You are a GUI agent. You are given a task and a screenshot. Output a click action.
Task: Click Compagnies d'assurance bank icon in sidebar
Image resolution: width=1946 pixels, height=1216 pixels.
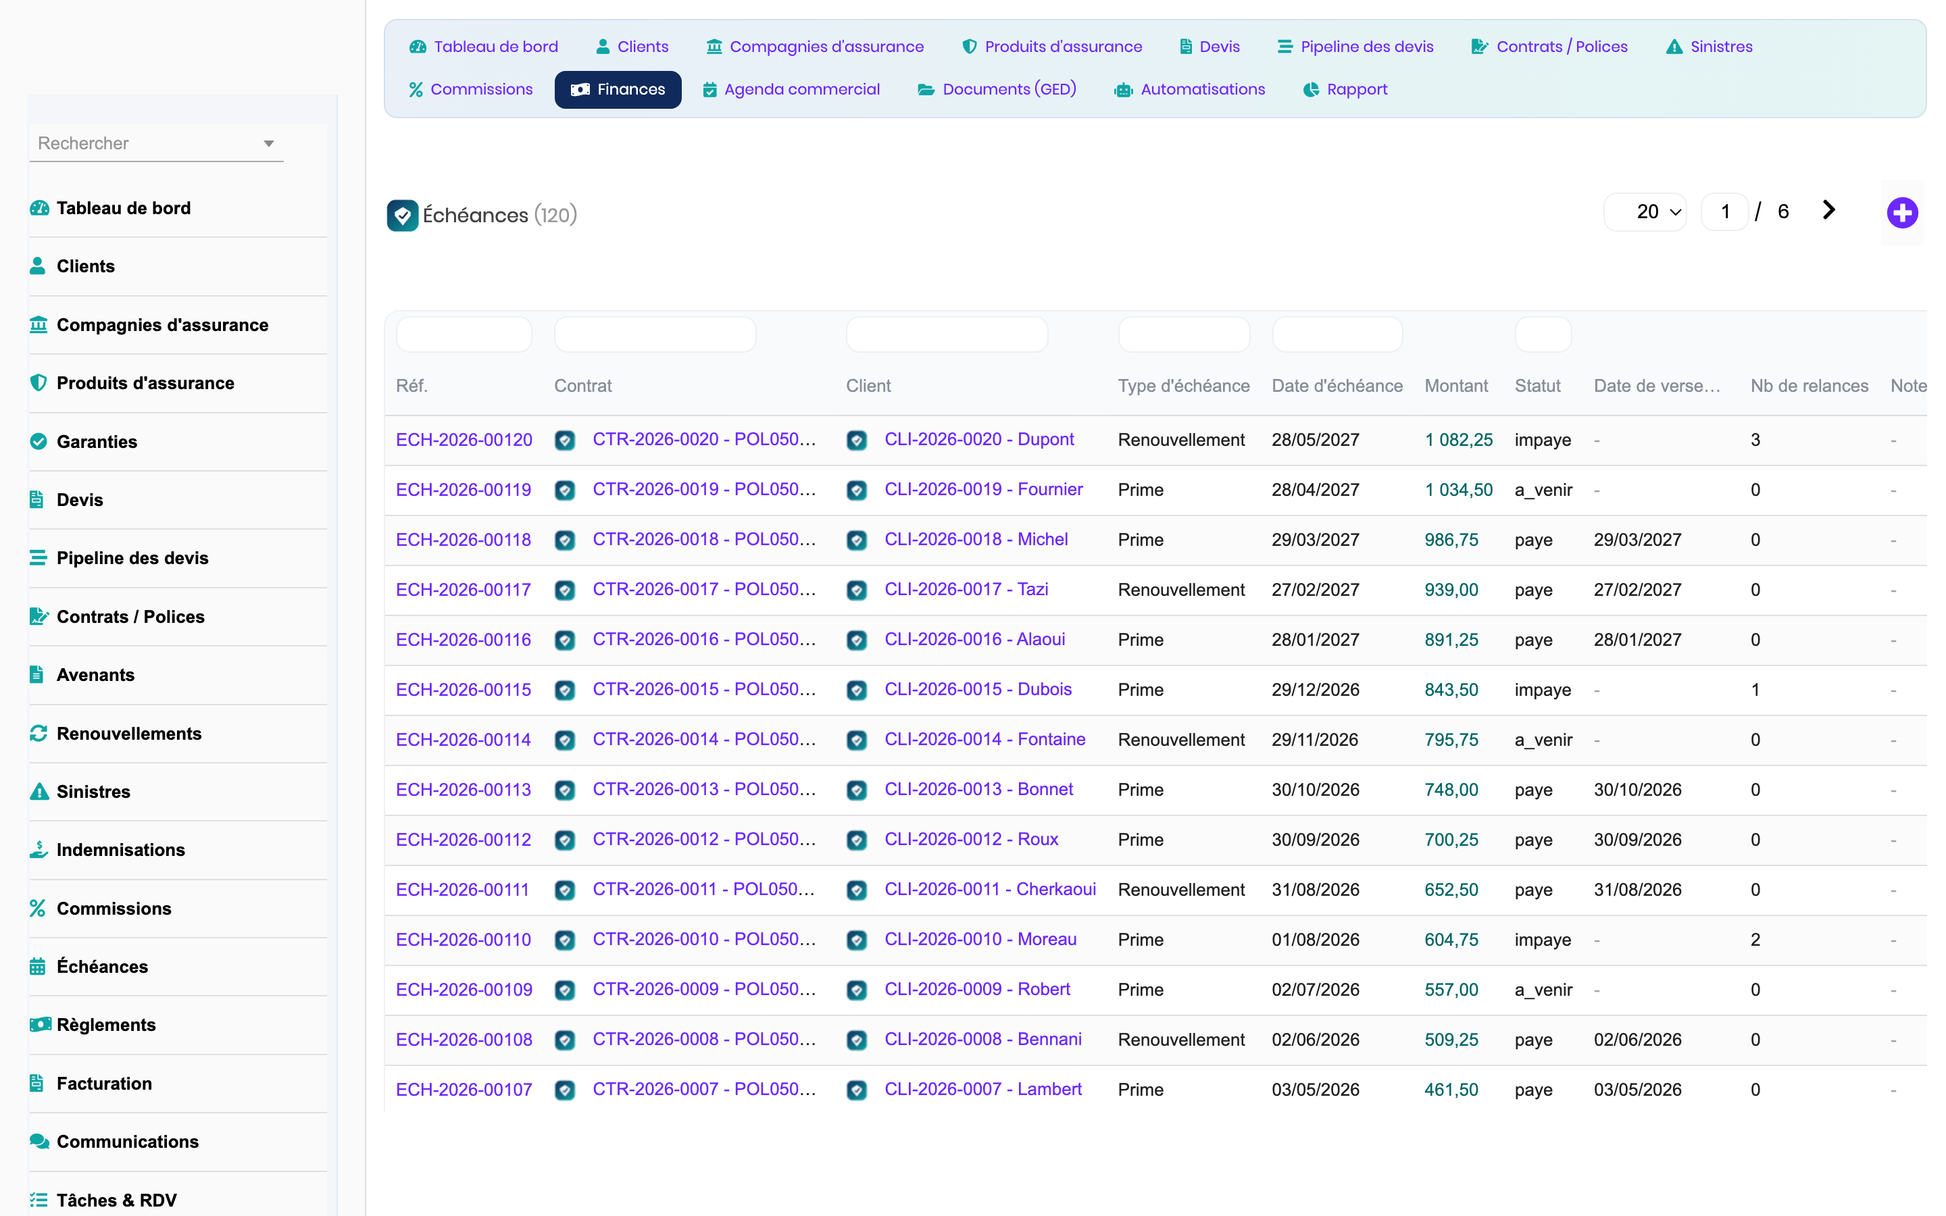click(x=39, y=324)
